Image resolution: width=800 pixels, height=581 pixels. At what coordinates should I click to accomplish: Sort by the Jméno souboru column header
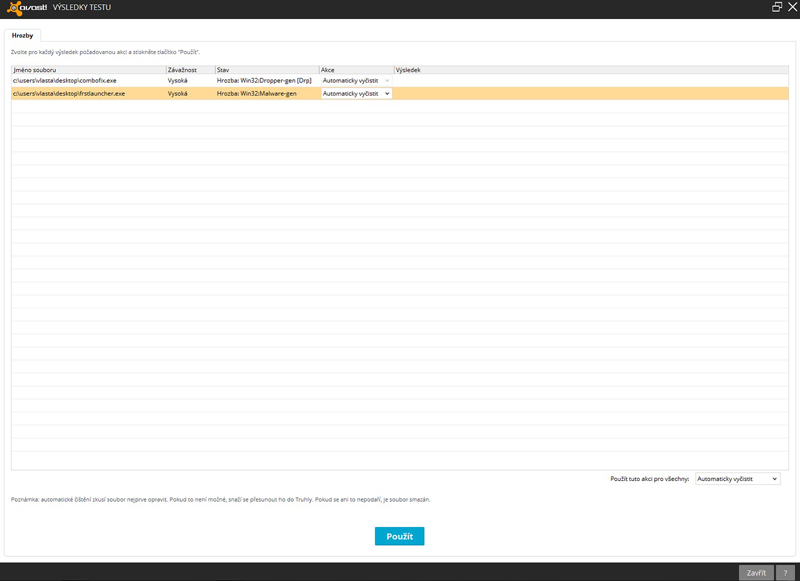point(88,70)
